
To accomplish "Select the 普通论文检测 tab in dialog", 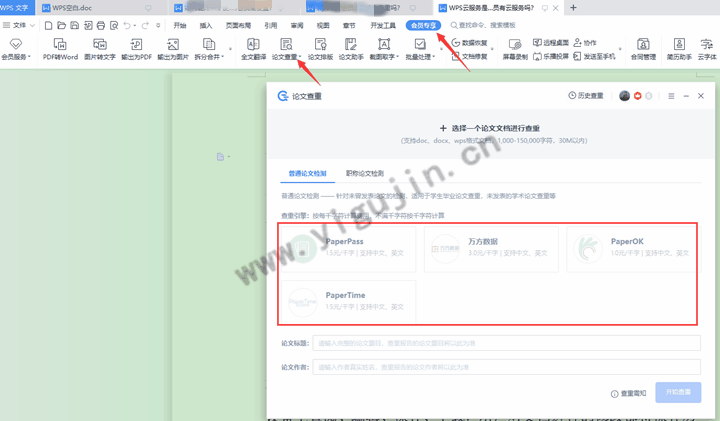I will coord(307,173).
